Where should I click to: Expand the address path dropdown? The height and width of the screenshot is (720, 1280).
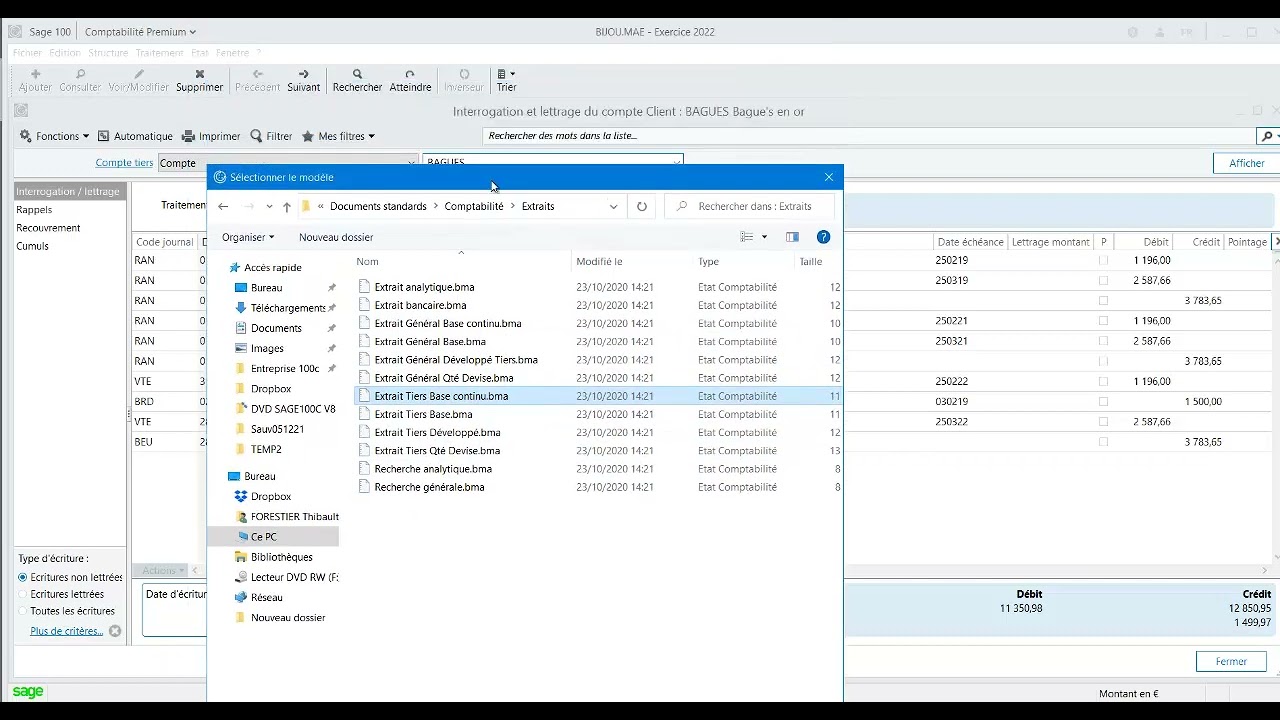[613, 207]
